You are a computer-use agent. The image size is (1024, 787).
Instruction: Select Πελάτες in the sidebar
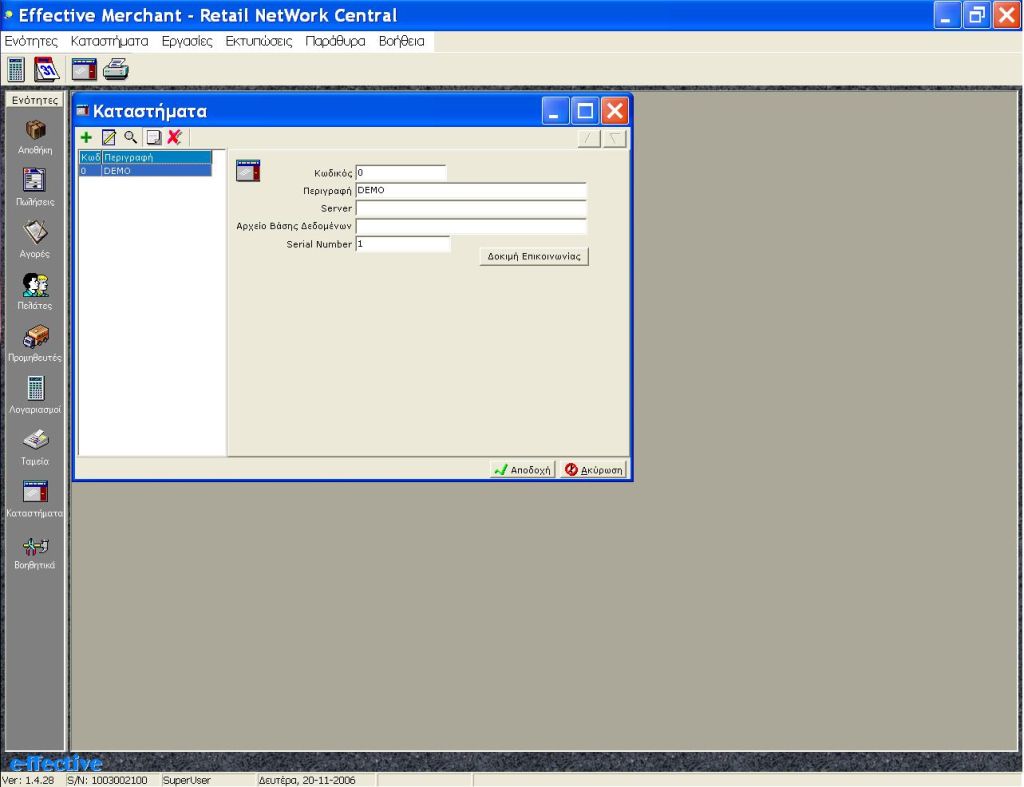pos(35,291)
